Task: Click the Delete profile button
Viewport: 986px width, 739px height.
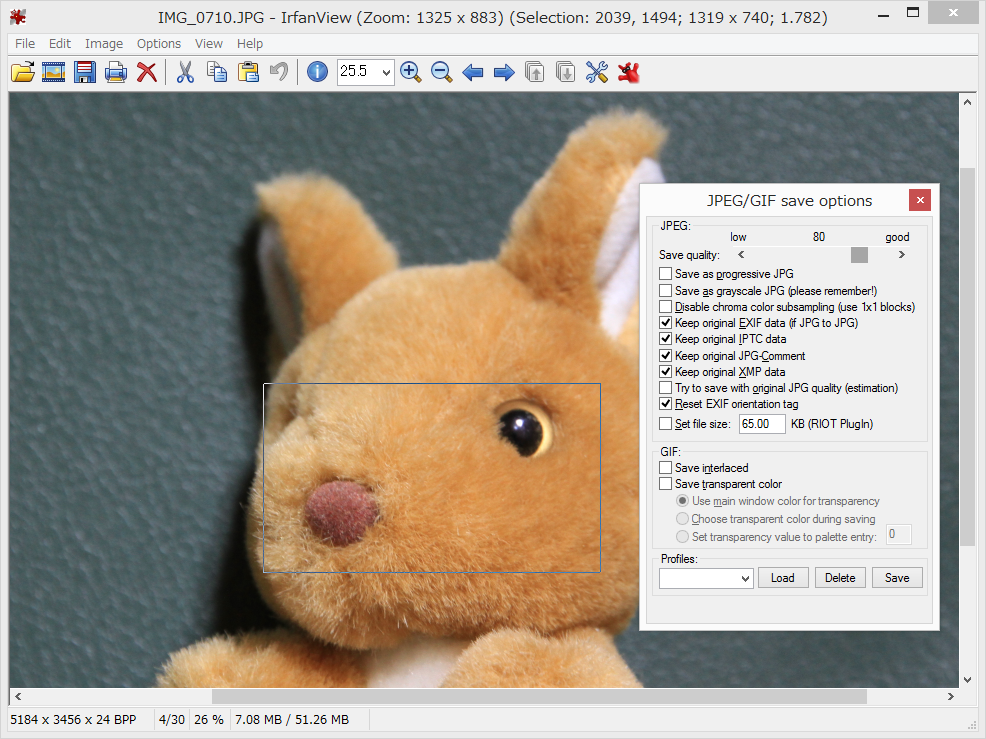Action: coord(840,578)
